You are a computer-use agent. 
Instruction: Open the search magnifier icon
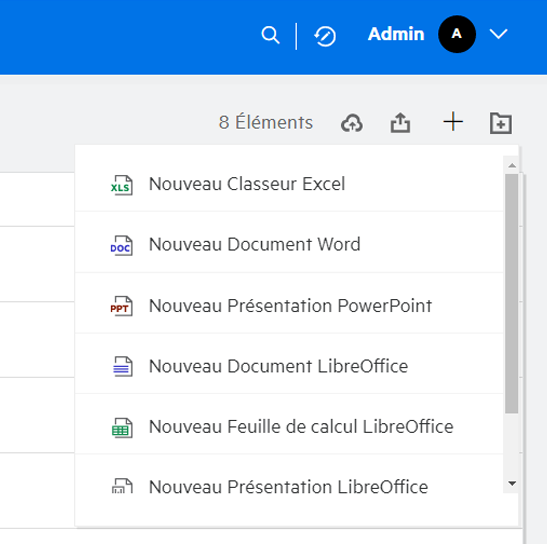pos(270,35)
